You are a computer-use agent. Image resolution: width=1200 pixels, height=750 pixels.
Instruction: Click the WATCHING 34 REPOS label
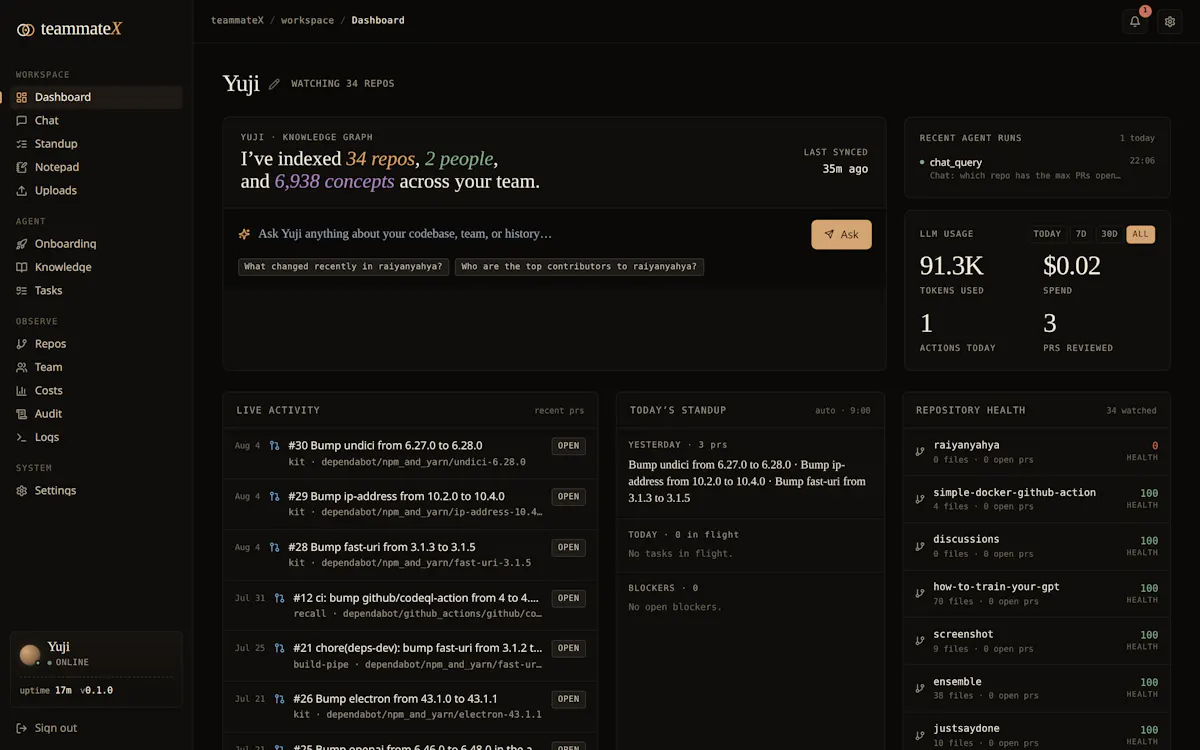coord(343,84)
